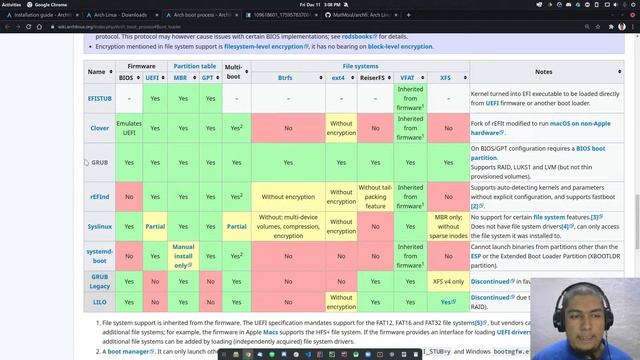Image resolution: width=640 pixels, height=360 pixels.
Task: Open the File systems header link
Action: 360,66
